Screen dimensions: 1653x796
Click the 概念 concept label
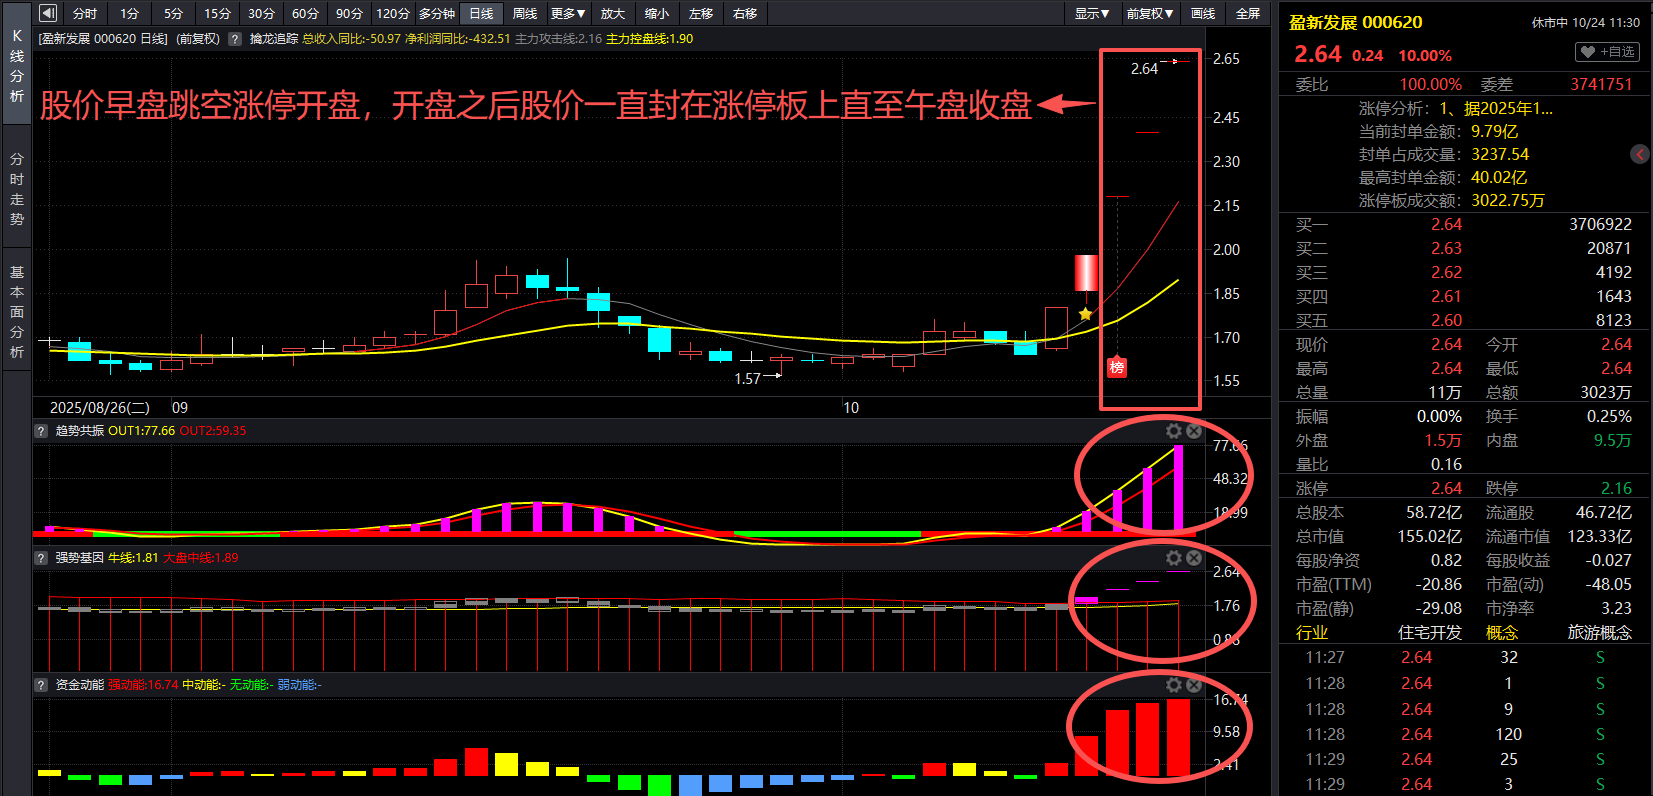point(1501,632)
